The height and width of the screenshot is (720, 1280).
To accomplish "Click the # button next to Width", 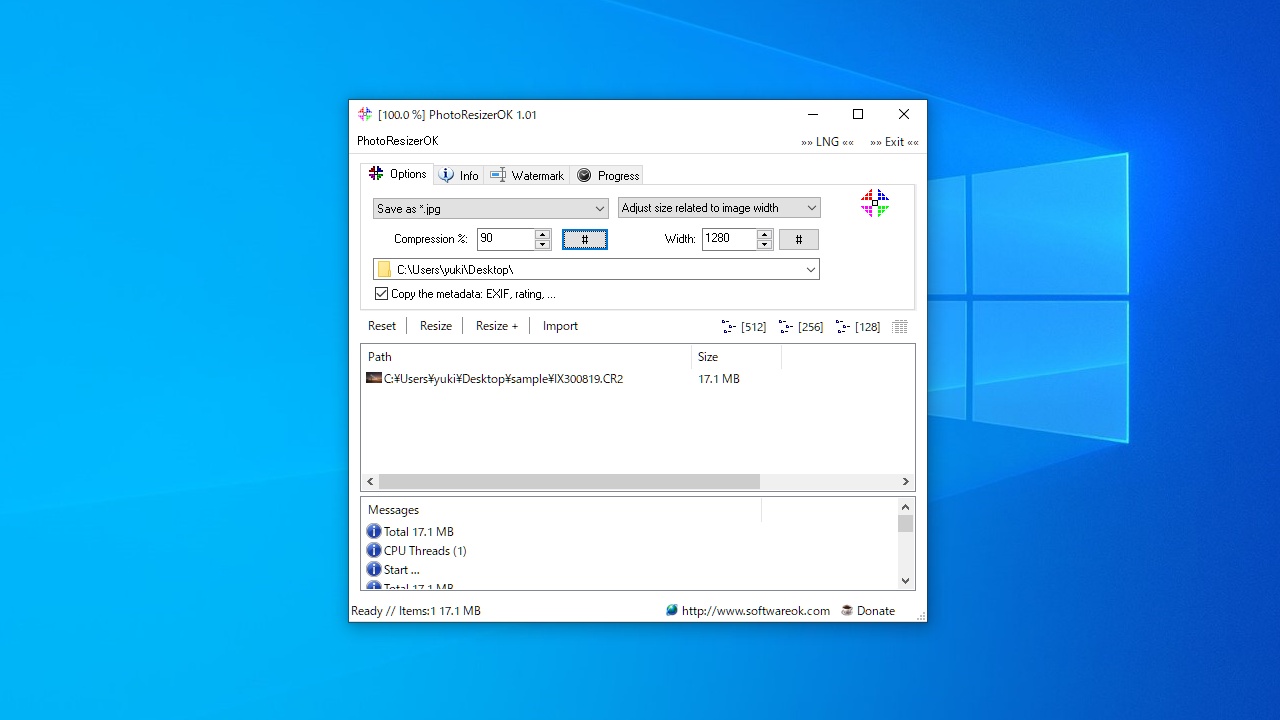I will tap(798, 239).
